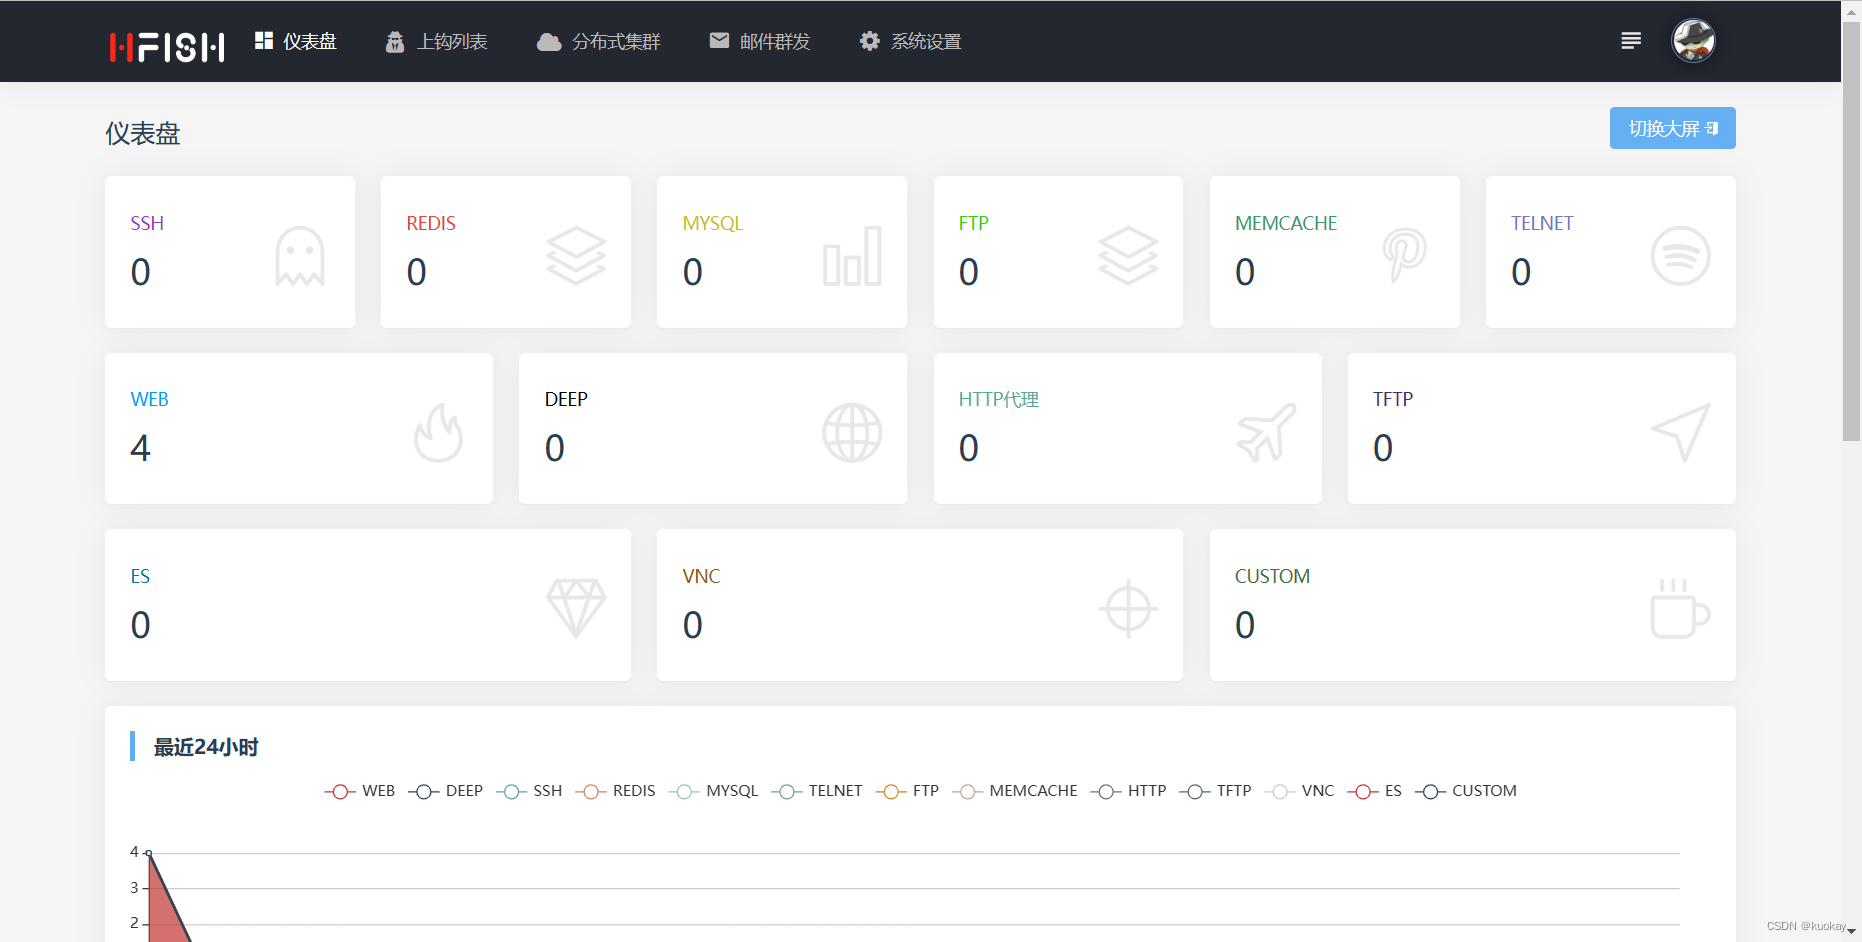Screen dimensions: 1862x942
Task: Toggle VNC series in chart legend
Action: [1300, 791]
